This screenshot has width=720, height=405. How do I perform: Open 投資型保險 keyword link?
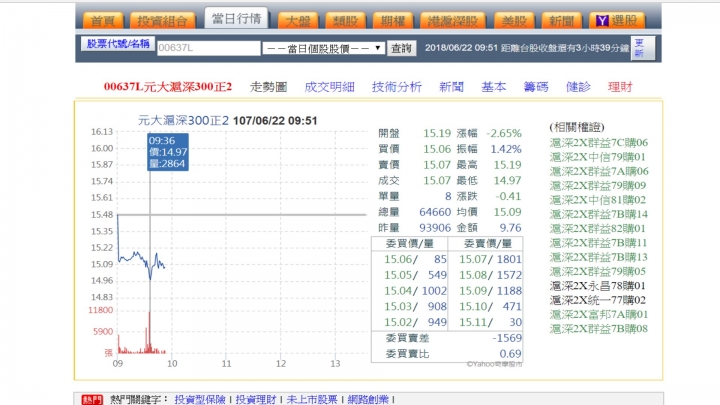click(200, 399)
